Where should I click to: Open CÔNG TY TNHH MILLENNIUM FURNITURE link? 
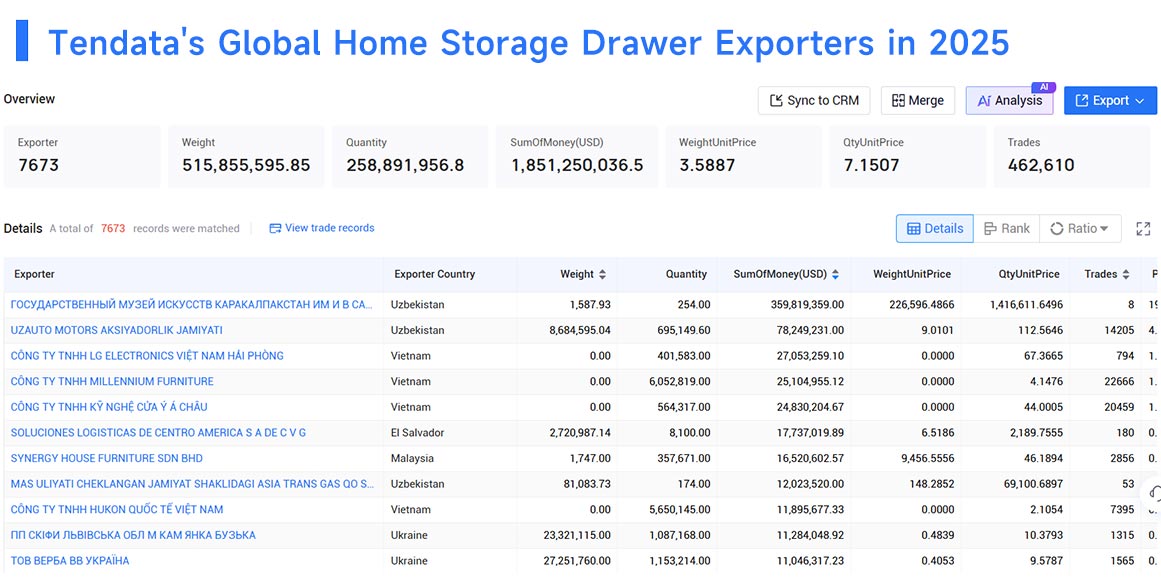pos(112,381)
